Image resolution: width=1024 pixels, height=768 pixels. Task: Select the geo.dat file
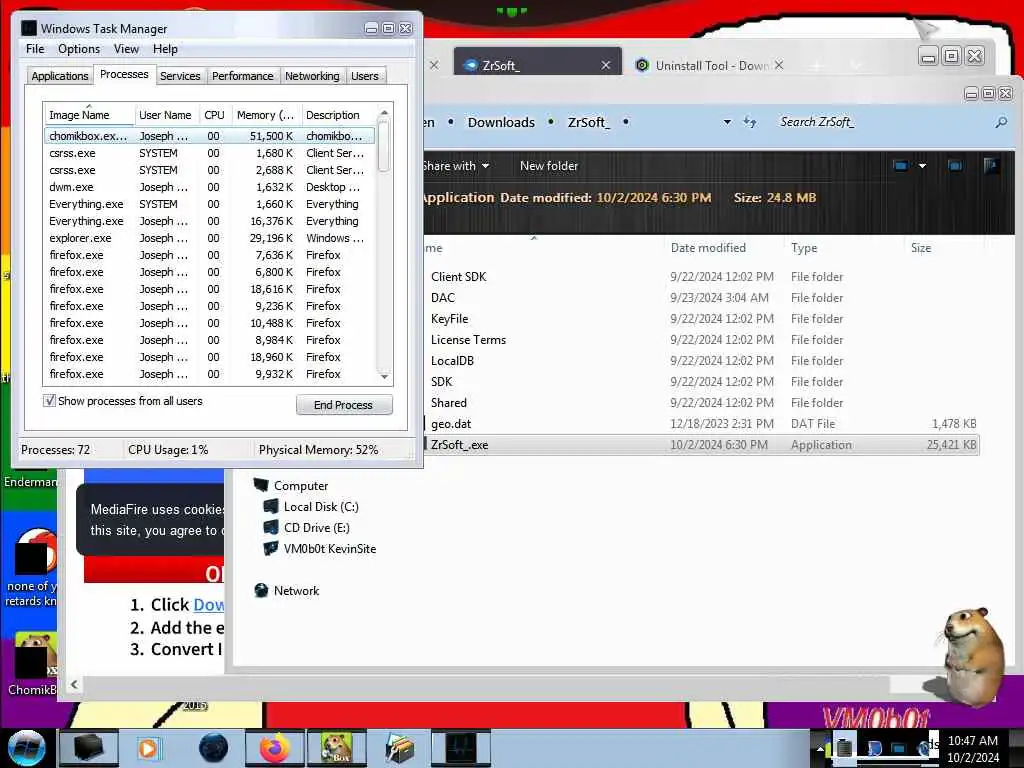(x=451, y=424)
